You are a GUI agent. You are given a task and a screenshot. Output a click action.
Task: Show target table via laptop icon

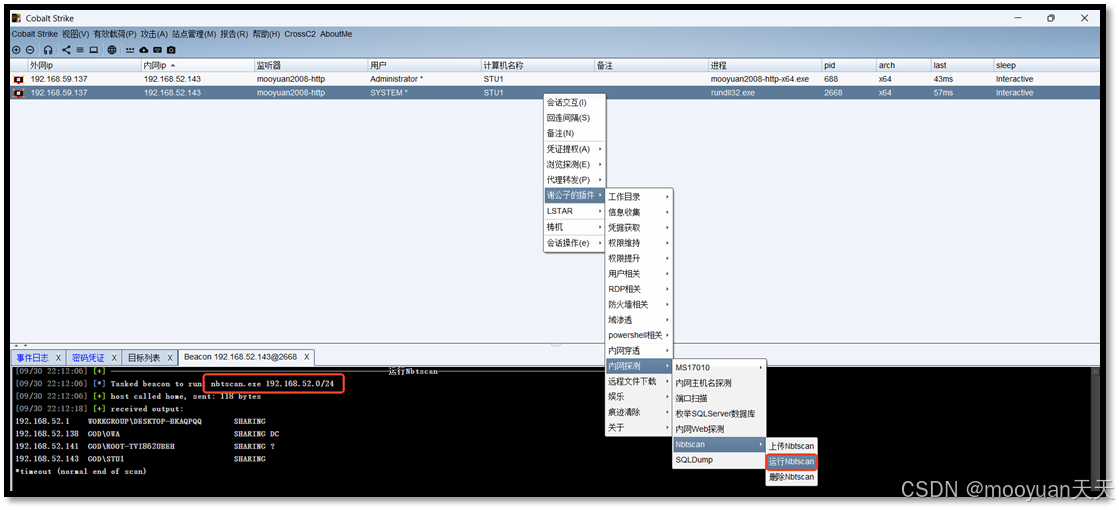[93, 50]
